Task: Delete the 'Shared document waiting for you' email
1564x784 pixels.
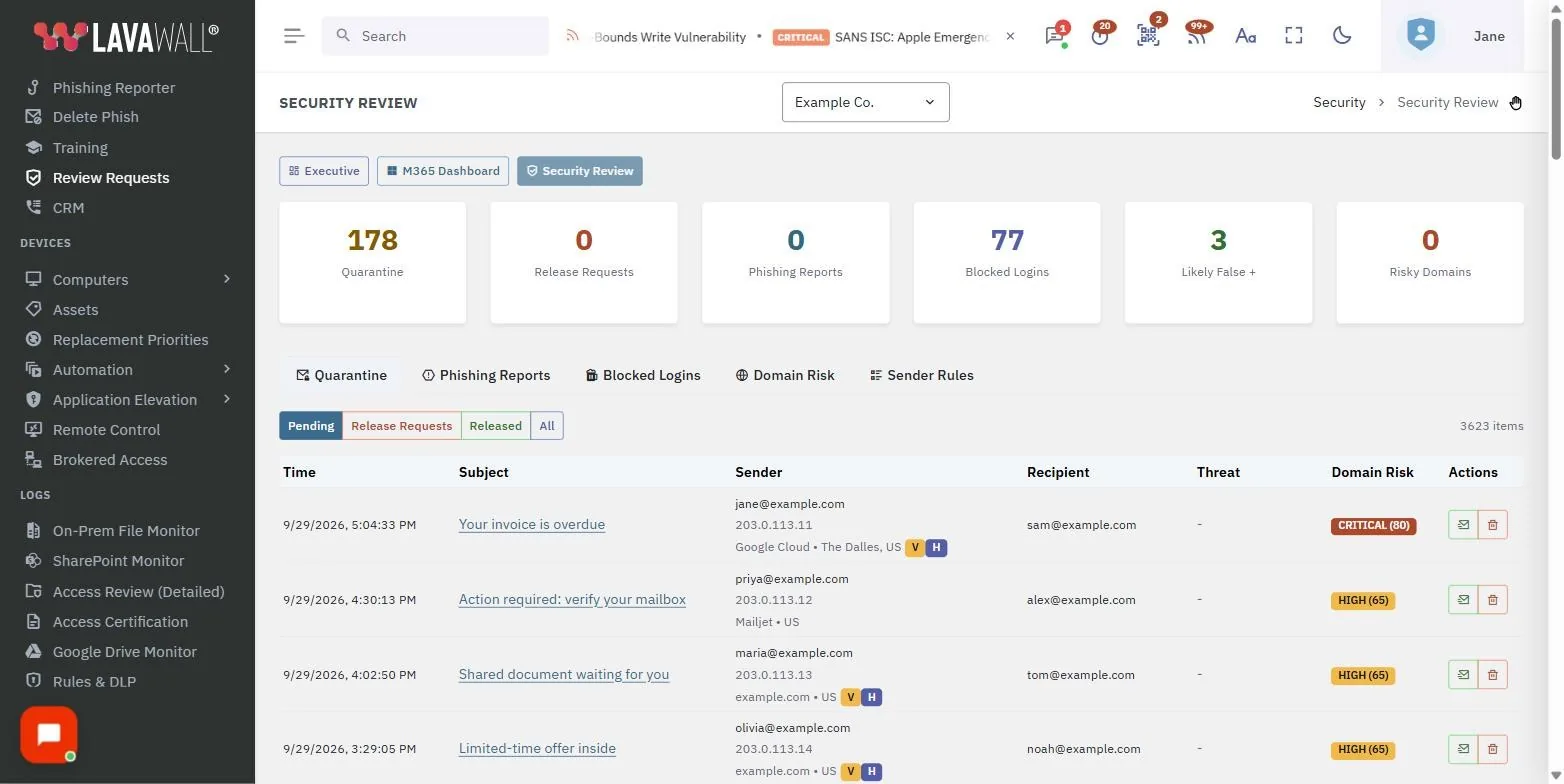Action: 1493,675
